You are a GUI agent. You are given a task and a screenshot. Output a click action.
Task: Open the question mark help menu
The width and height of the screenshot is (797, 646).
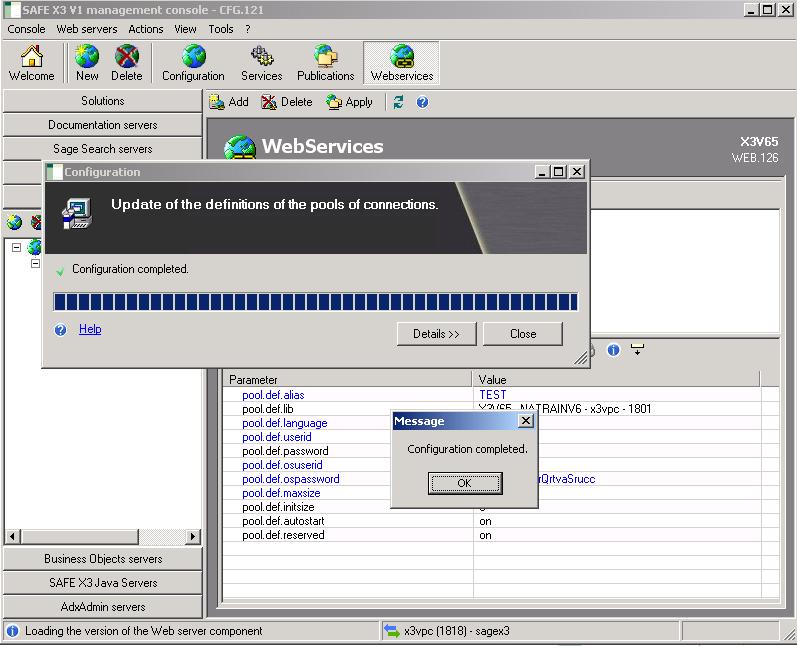point(248,29)
